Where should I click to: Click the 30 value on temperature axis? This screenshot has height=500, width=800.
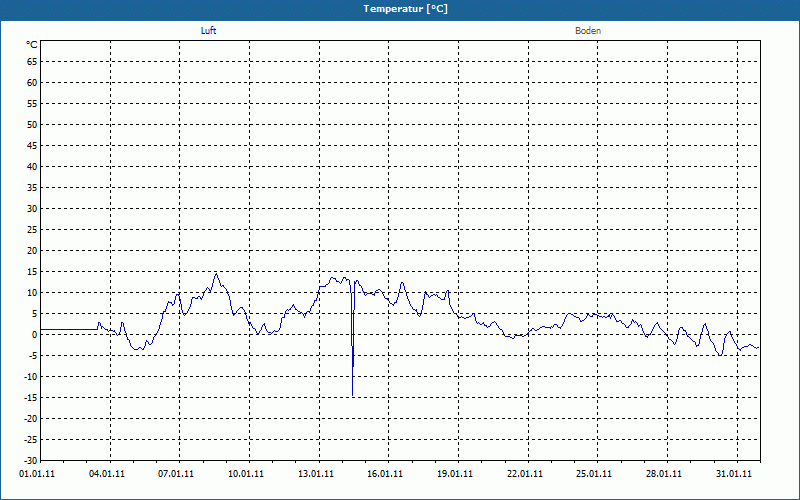32,209
